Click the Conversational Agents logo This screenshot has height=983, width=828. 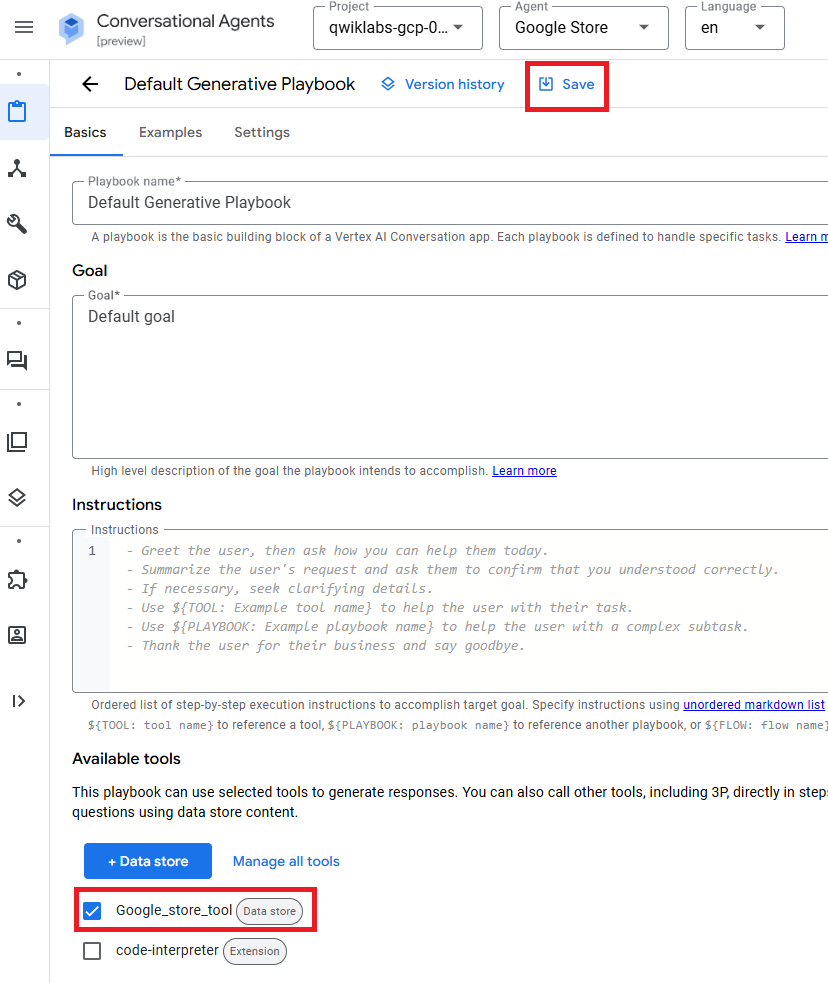[x=71, y=29]
